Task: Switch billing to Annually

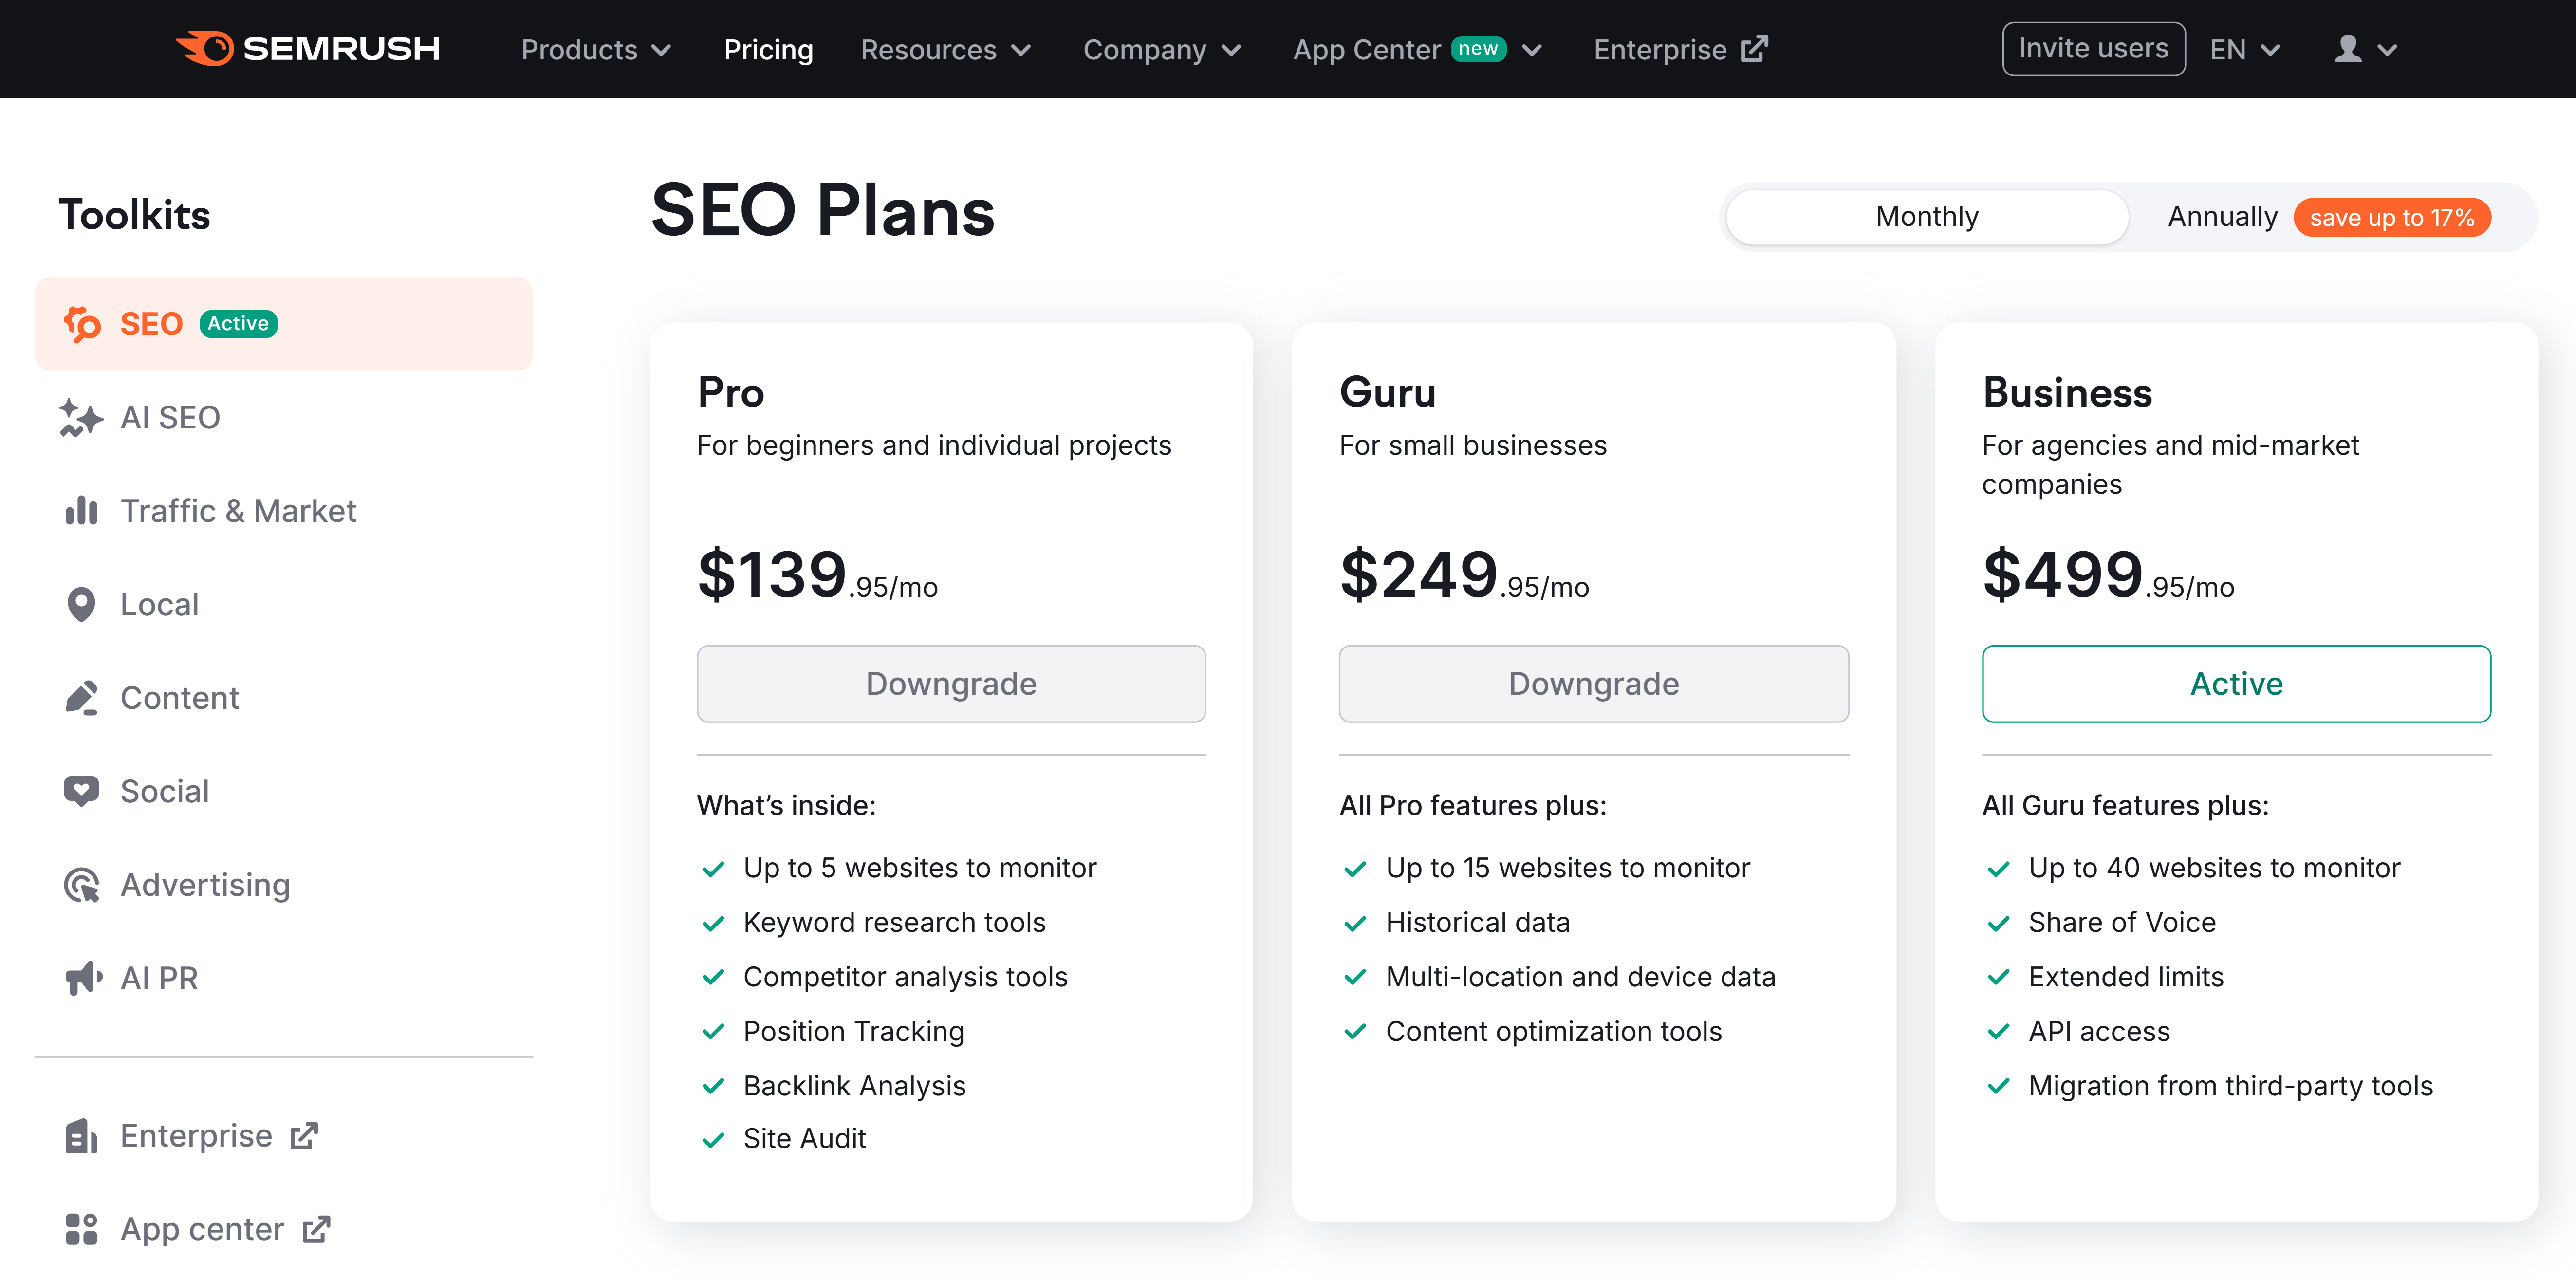Action: click(x=2221, y=217)
